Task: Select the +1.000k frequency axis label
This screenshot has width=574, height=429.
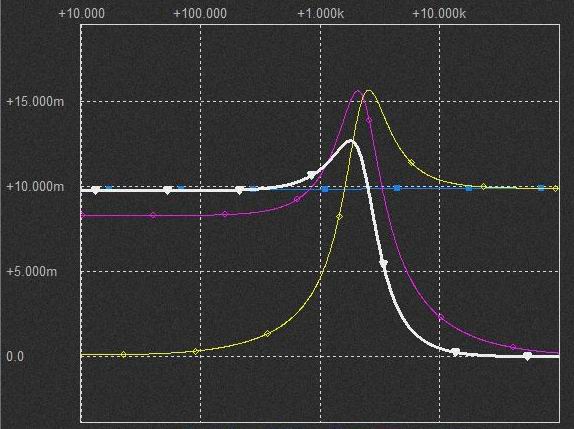Action: 321,14
